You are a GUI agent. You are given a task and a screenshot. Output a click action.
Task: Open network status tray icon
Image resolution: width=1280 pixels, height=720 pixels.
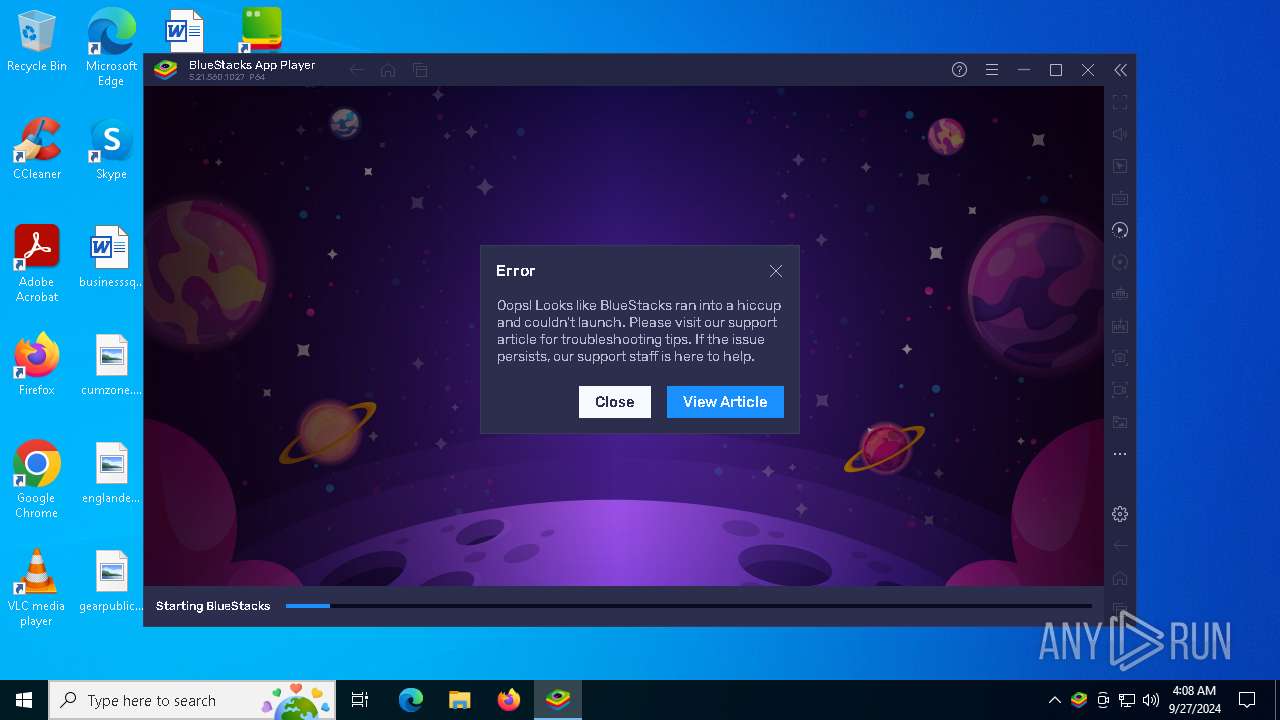pos(1127,700)
